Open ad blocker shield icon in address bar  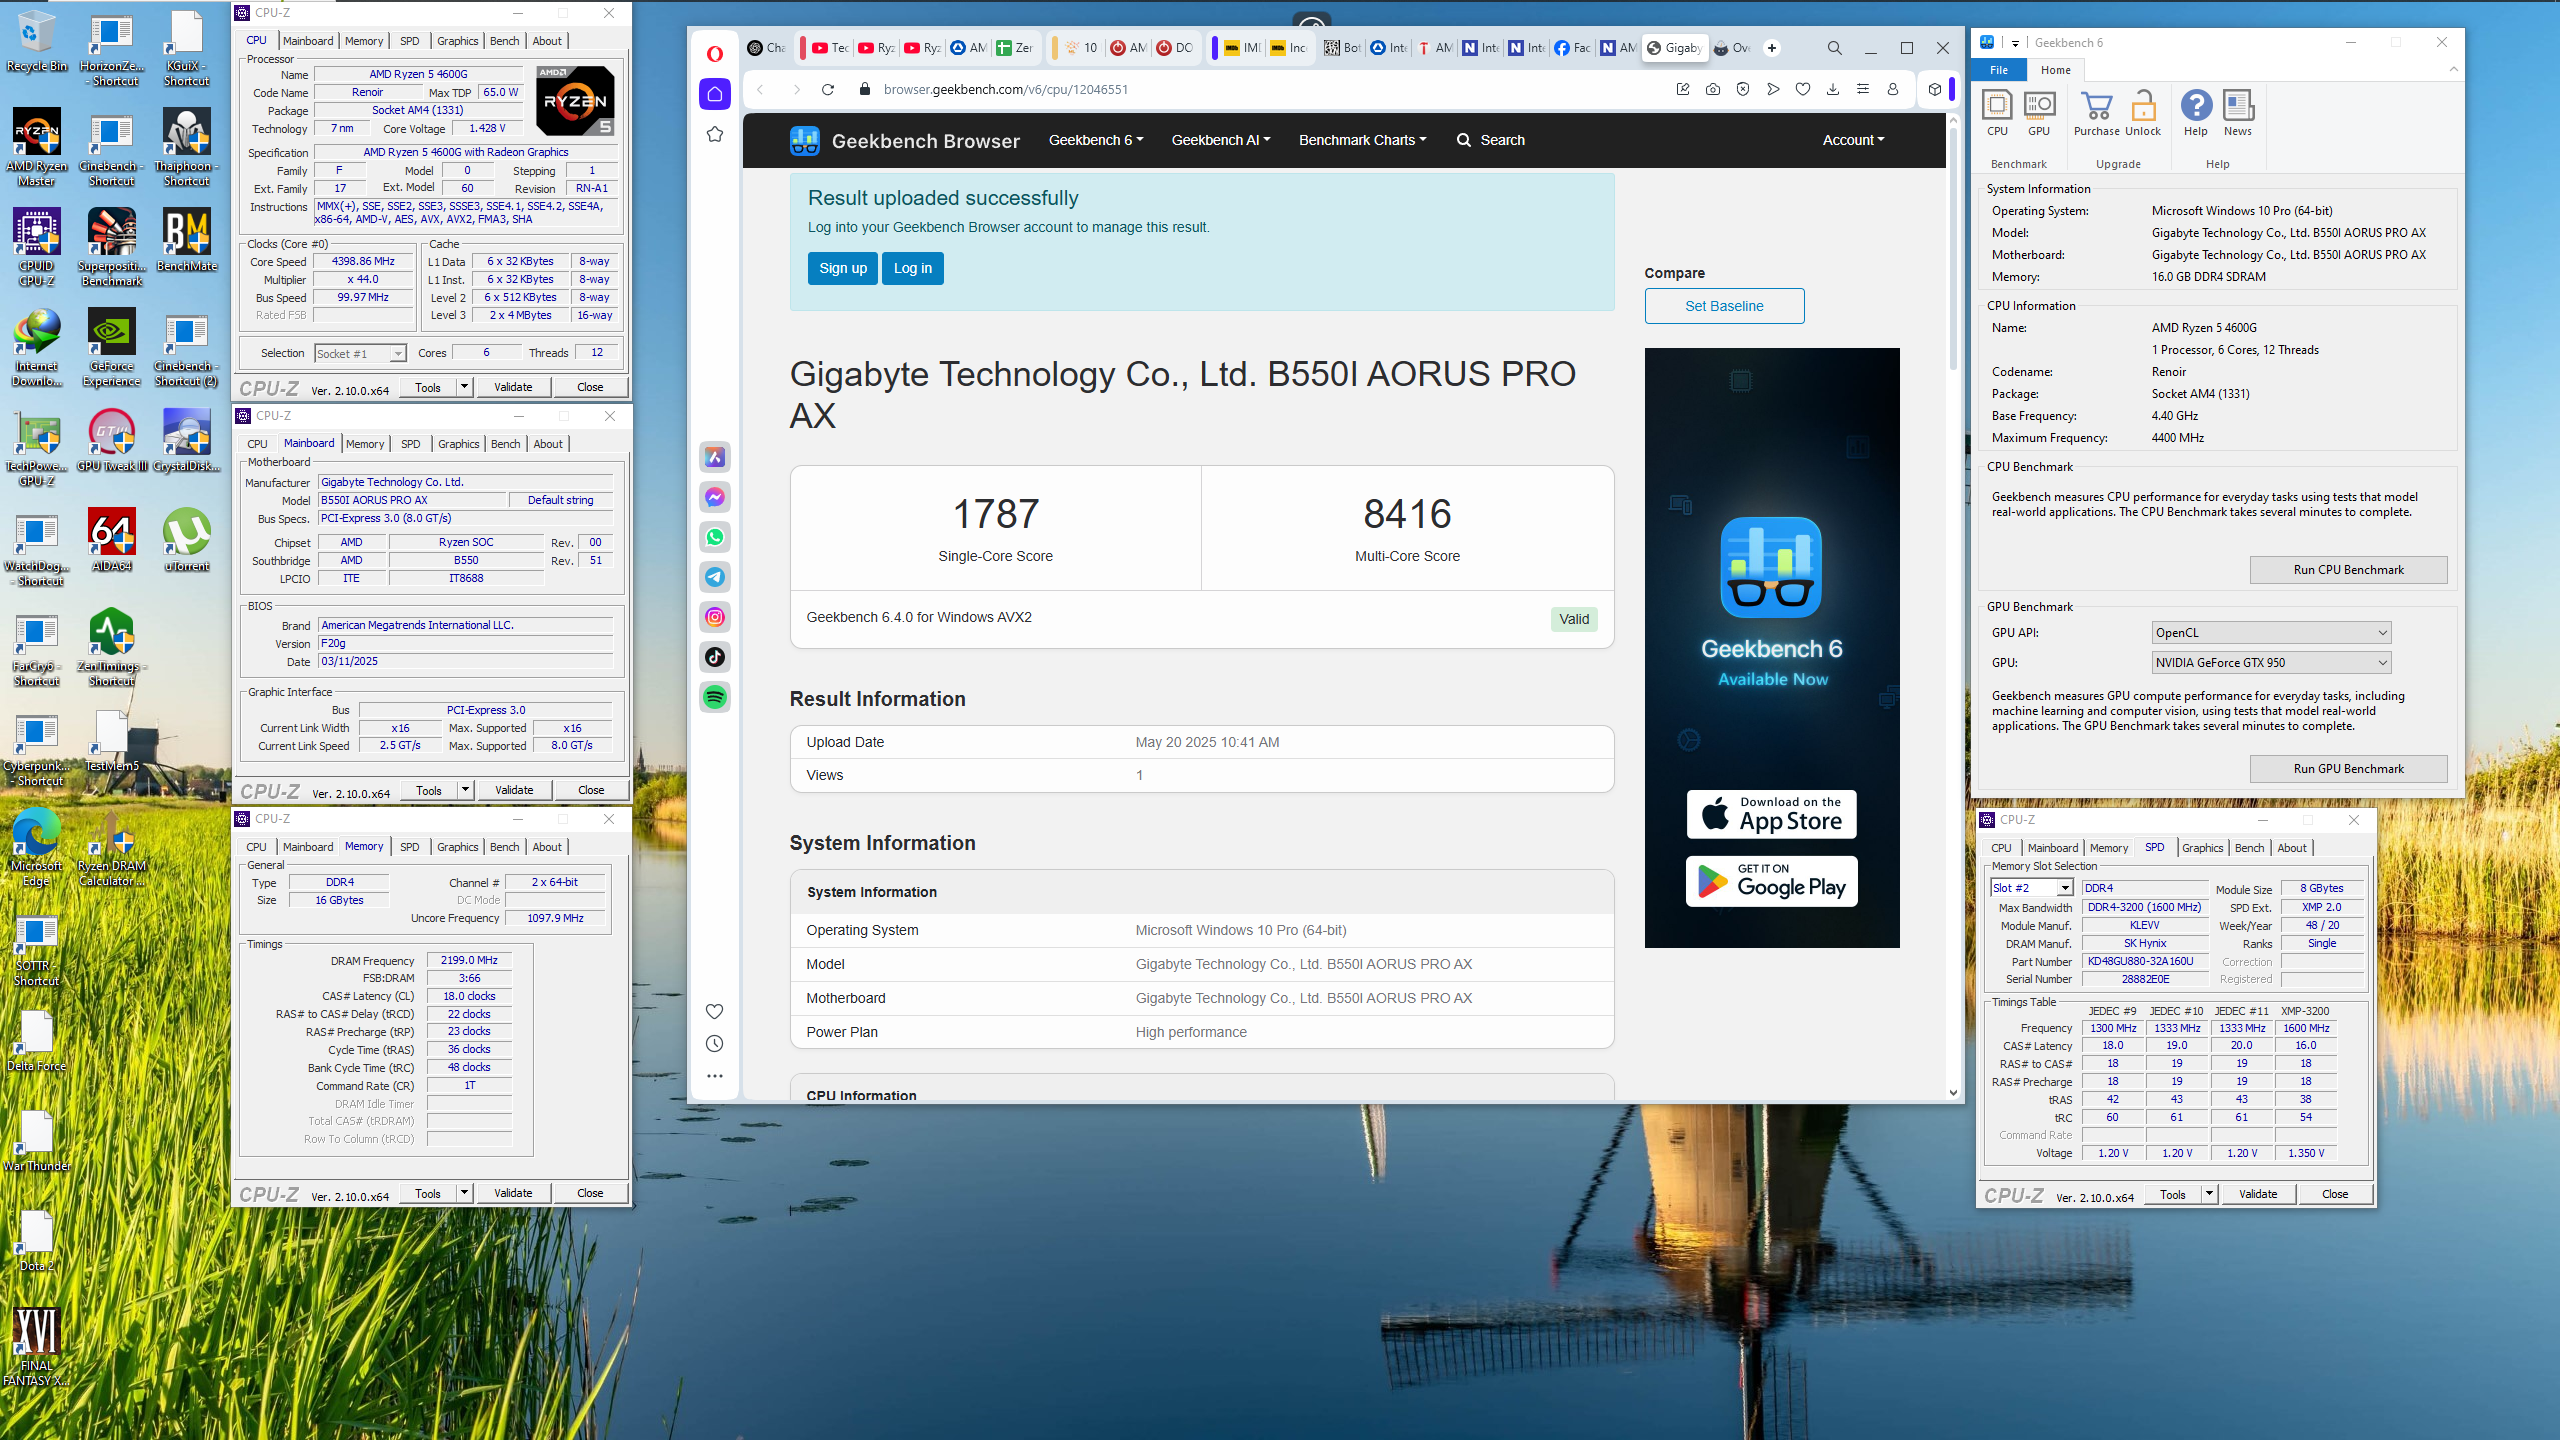[1743, 89]
